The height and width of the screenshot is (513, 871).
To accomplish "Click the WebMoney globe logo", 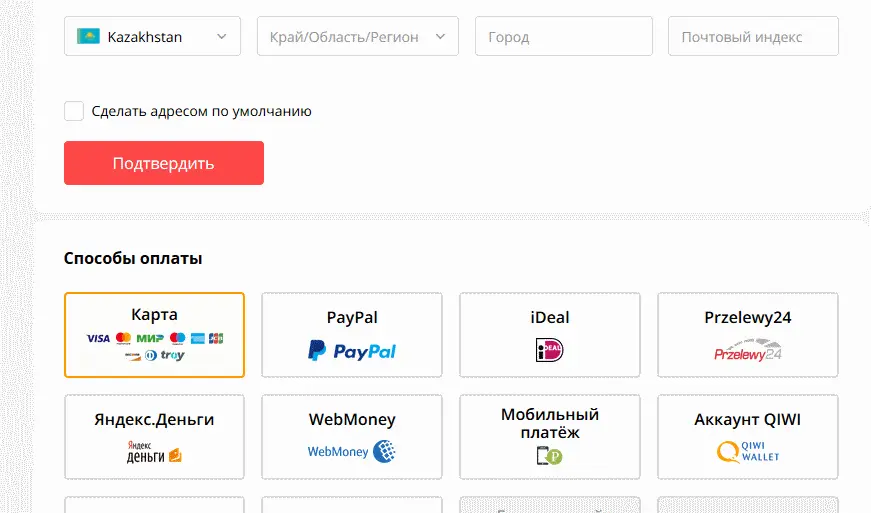I will tap(384, 451).
